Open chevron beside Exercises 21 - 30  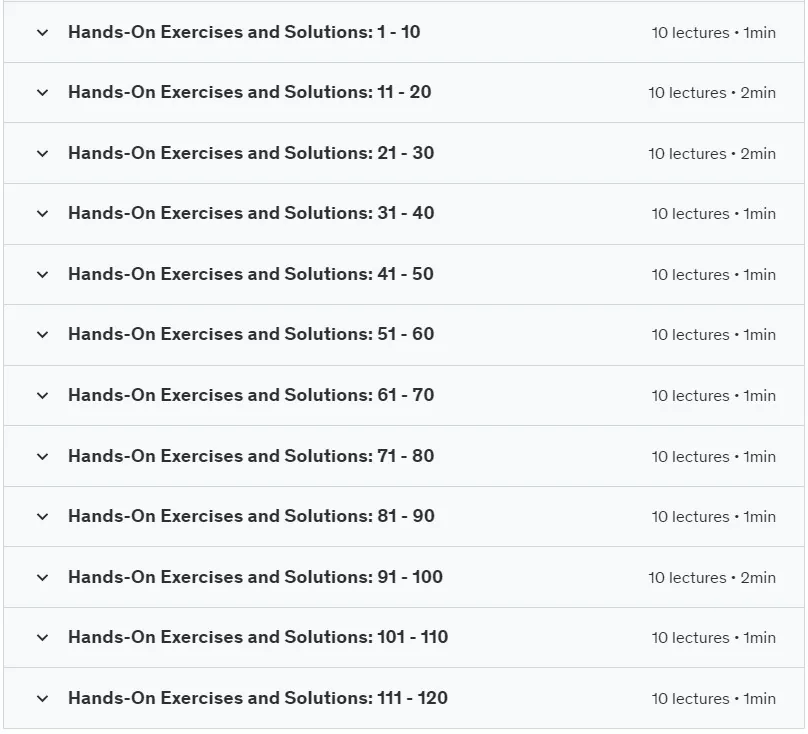pyautogui.click(x=43, y=154)
